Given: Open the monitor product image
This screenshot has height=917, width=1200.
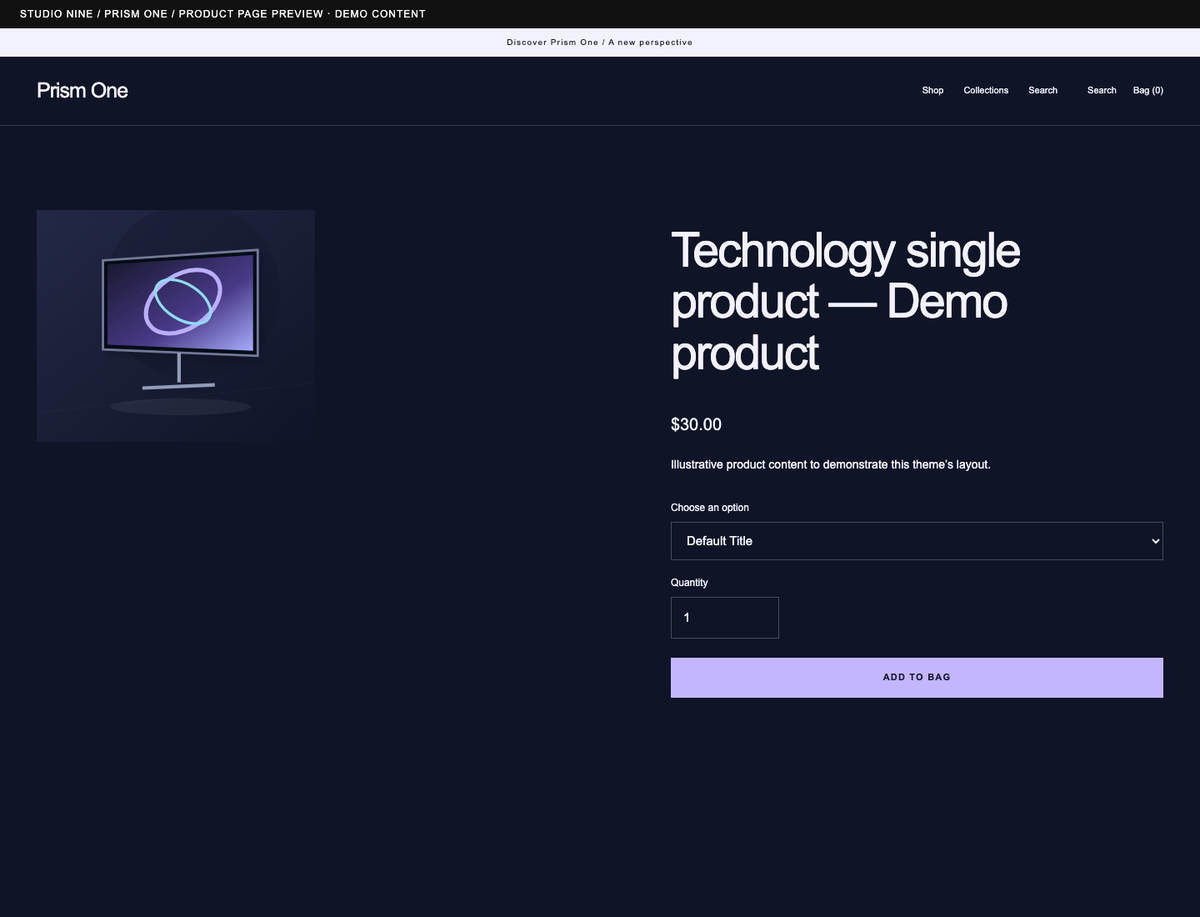Looking at the screenshot, I should (176, 326).
